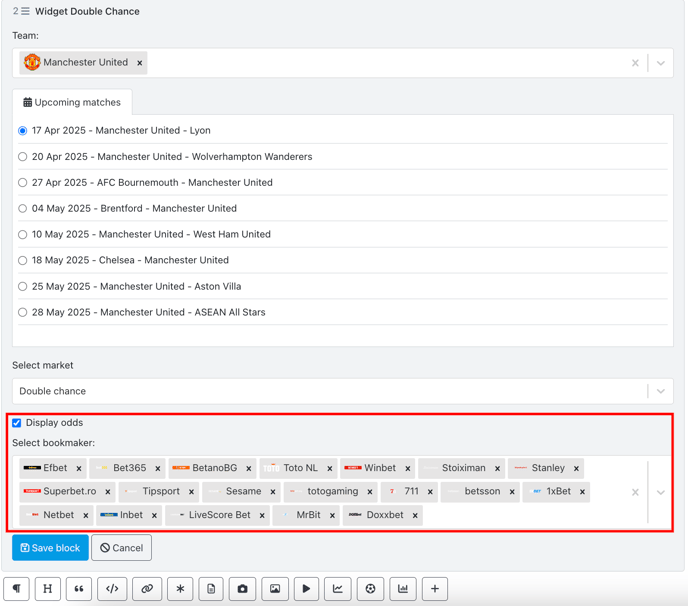Image resolution: width=688 pixels, height=606 pixels.
Task: Click the asterisk highlight block icon
Action: pyautogui.click(x=180, y=588)
